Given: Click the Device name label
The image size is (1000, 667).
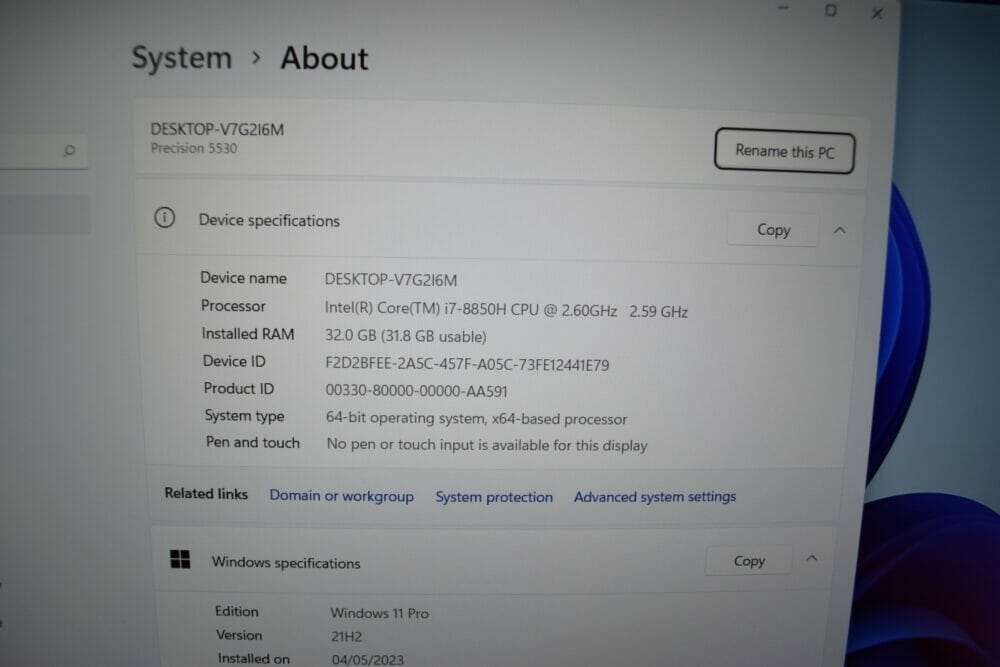Looking at the screenshot, I should (244, 278).
